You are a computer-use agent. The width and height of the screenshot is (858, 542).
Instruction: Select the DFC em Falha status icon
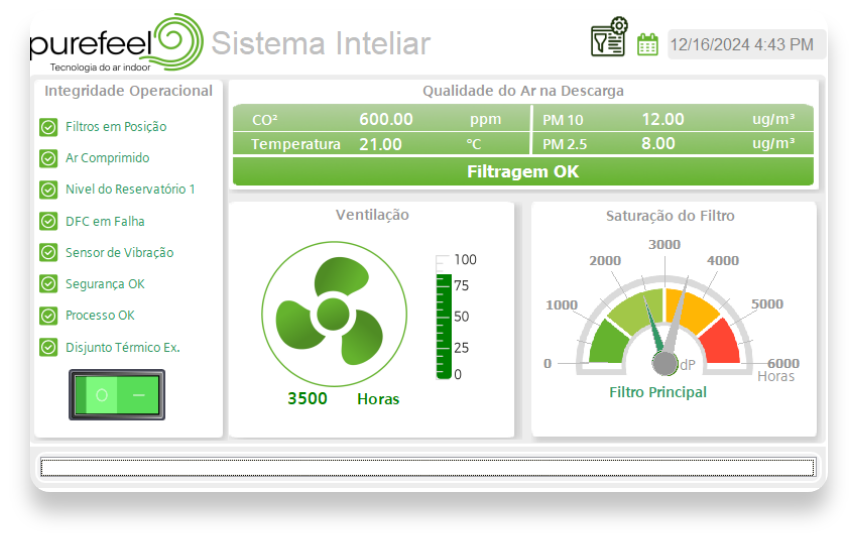[48, 221]
